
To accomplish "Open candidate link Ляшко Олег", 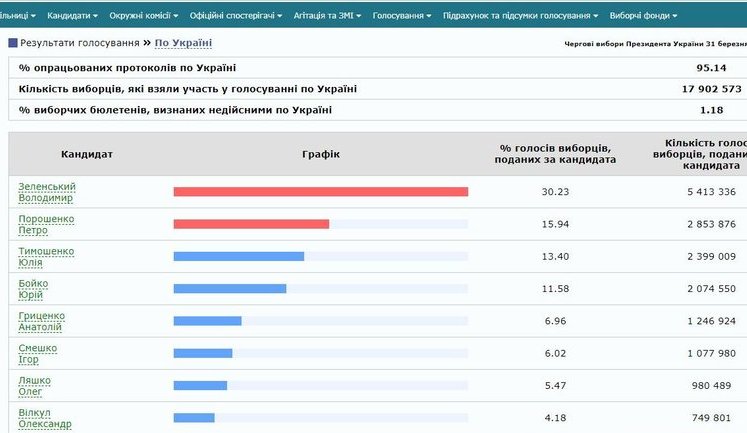I will click(x=34, y=386).
